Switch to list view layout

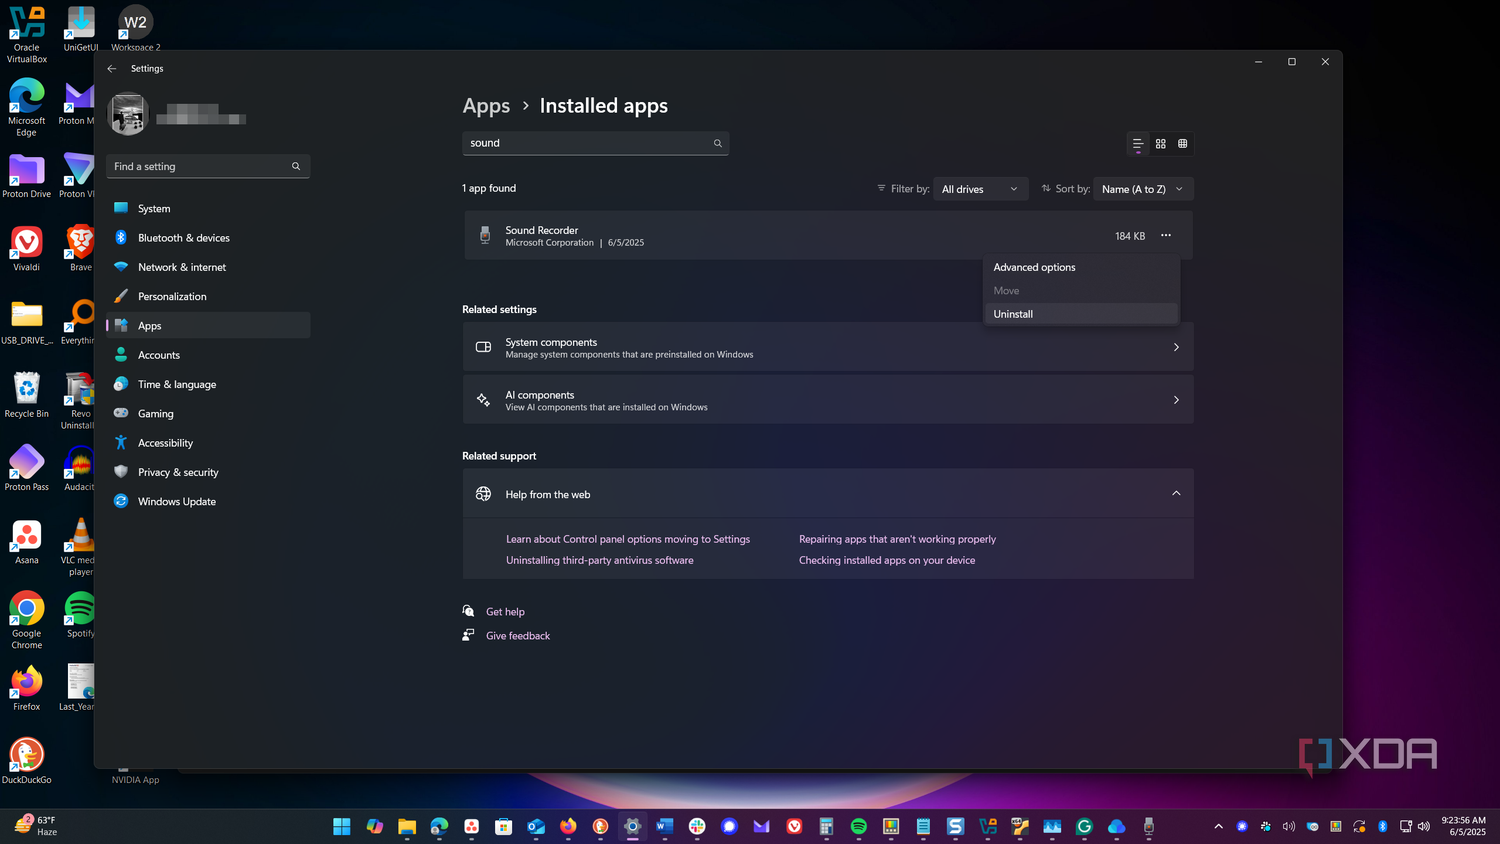point(1138,144)
